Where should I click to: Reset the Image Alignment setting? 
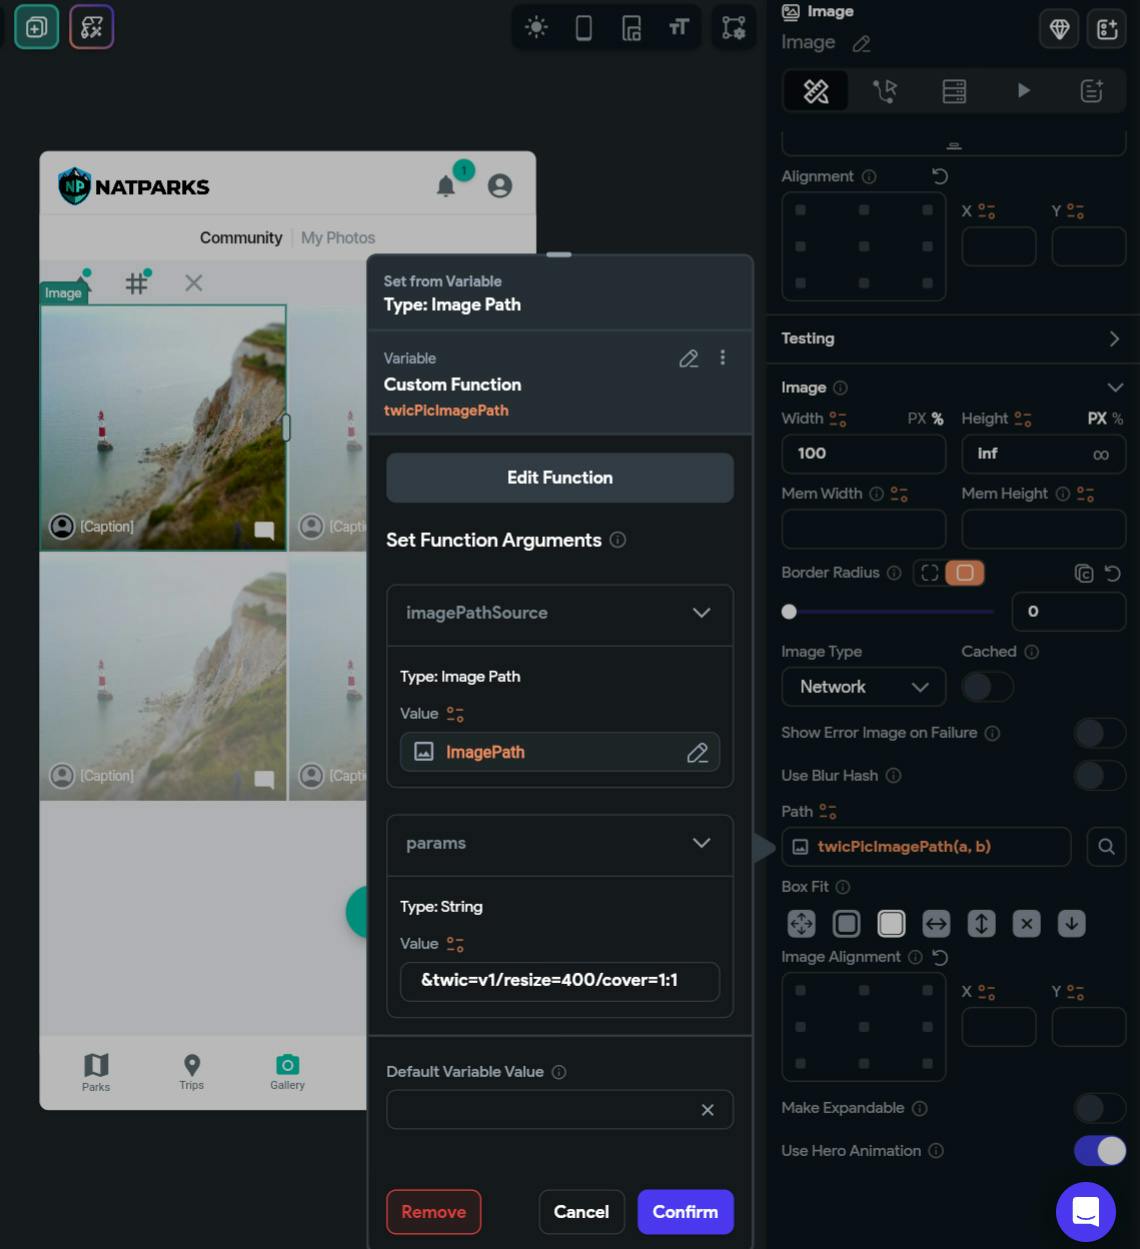coord(939,957)
